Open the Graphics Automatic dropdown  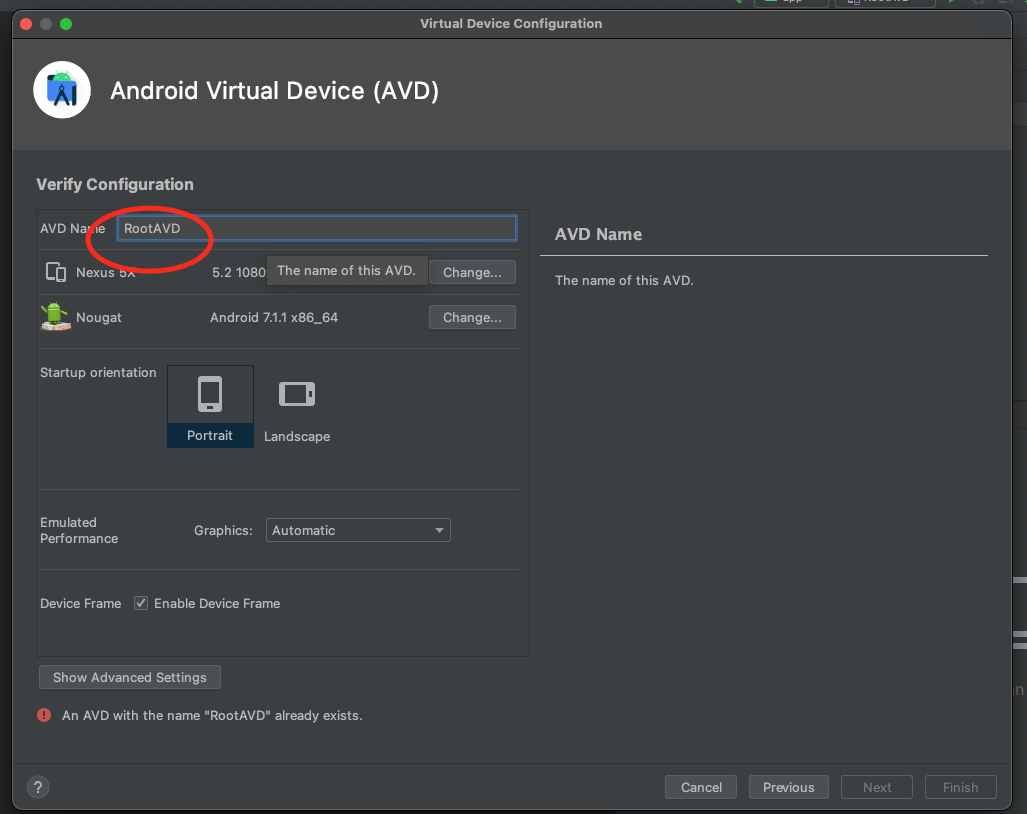pyautogui.click(x=358, y=530)
